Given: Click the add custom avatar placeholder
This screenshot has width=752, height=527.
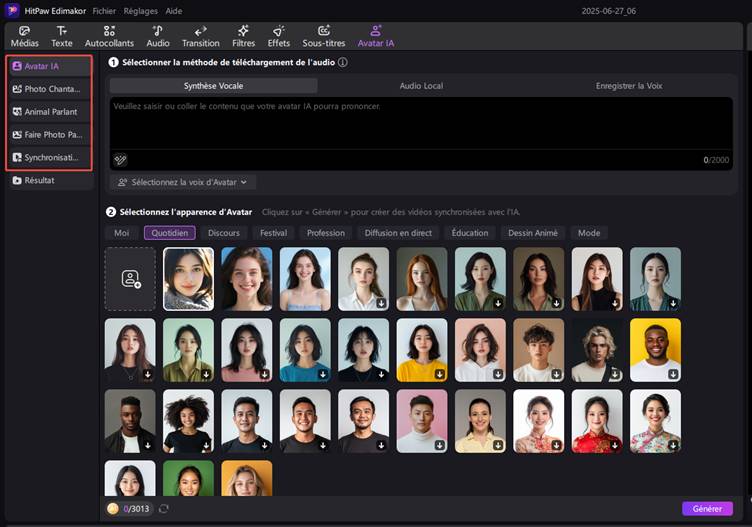Looking at the screenshot, I should point(130,279).
